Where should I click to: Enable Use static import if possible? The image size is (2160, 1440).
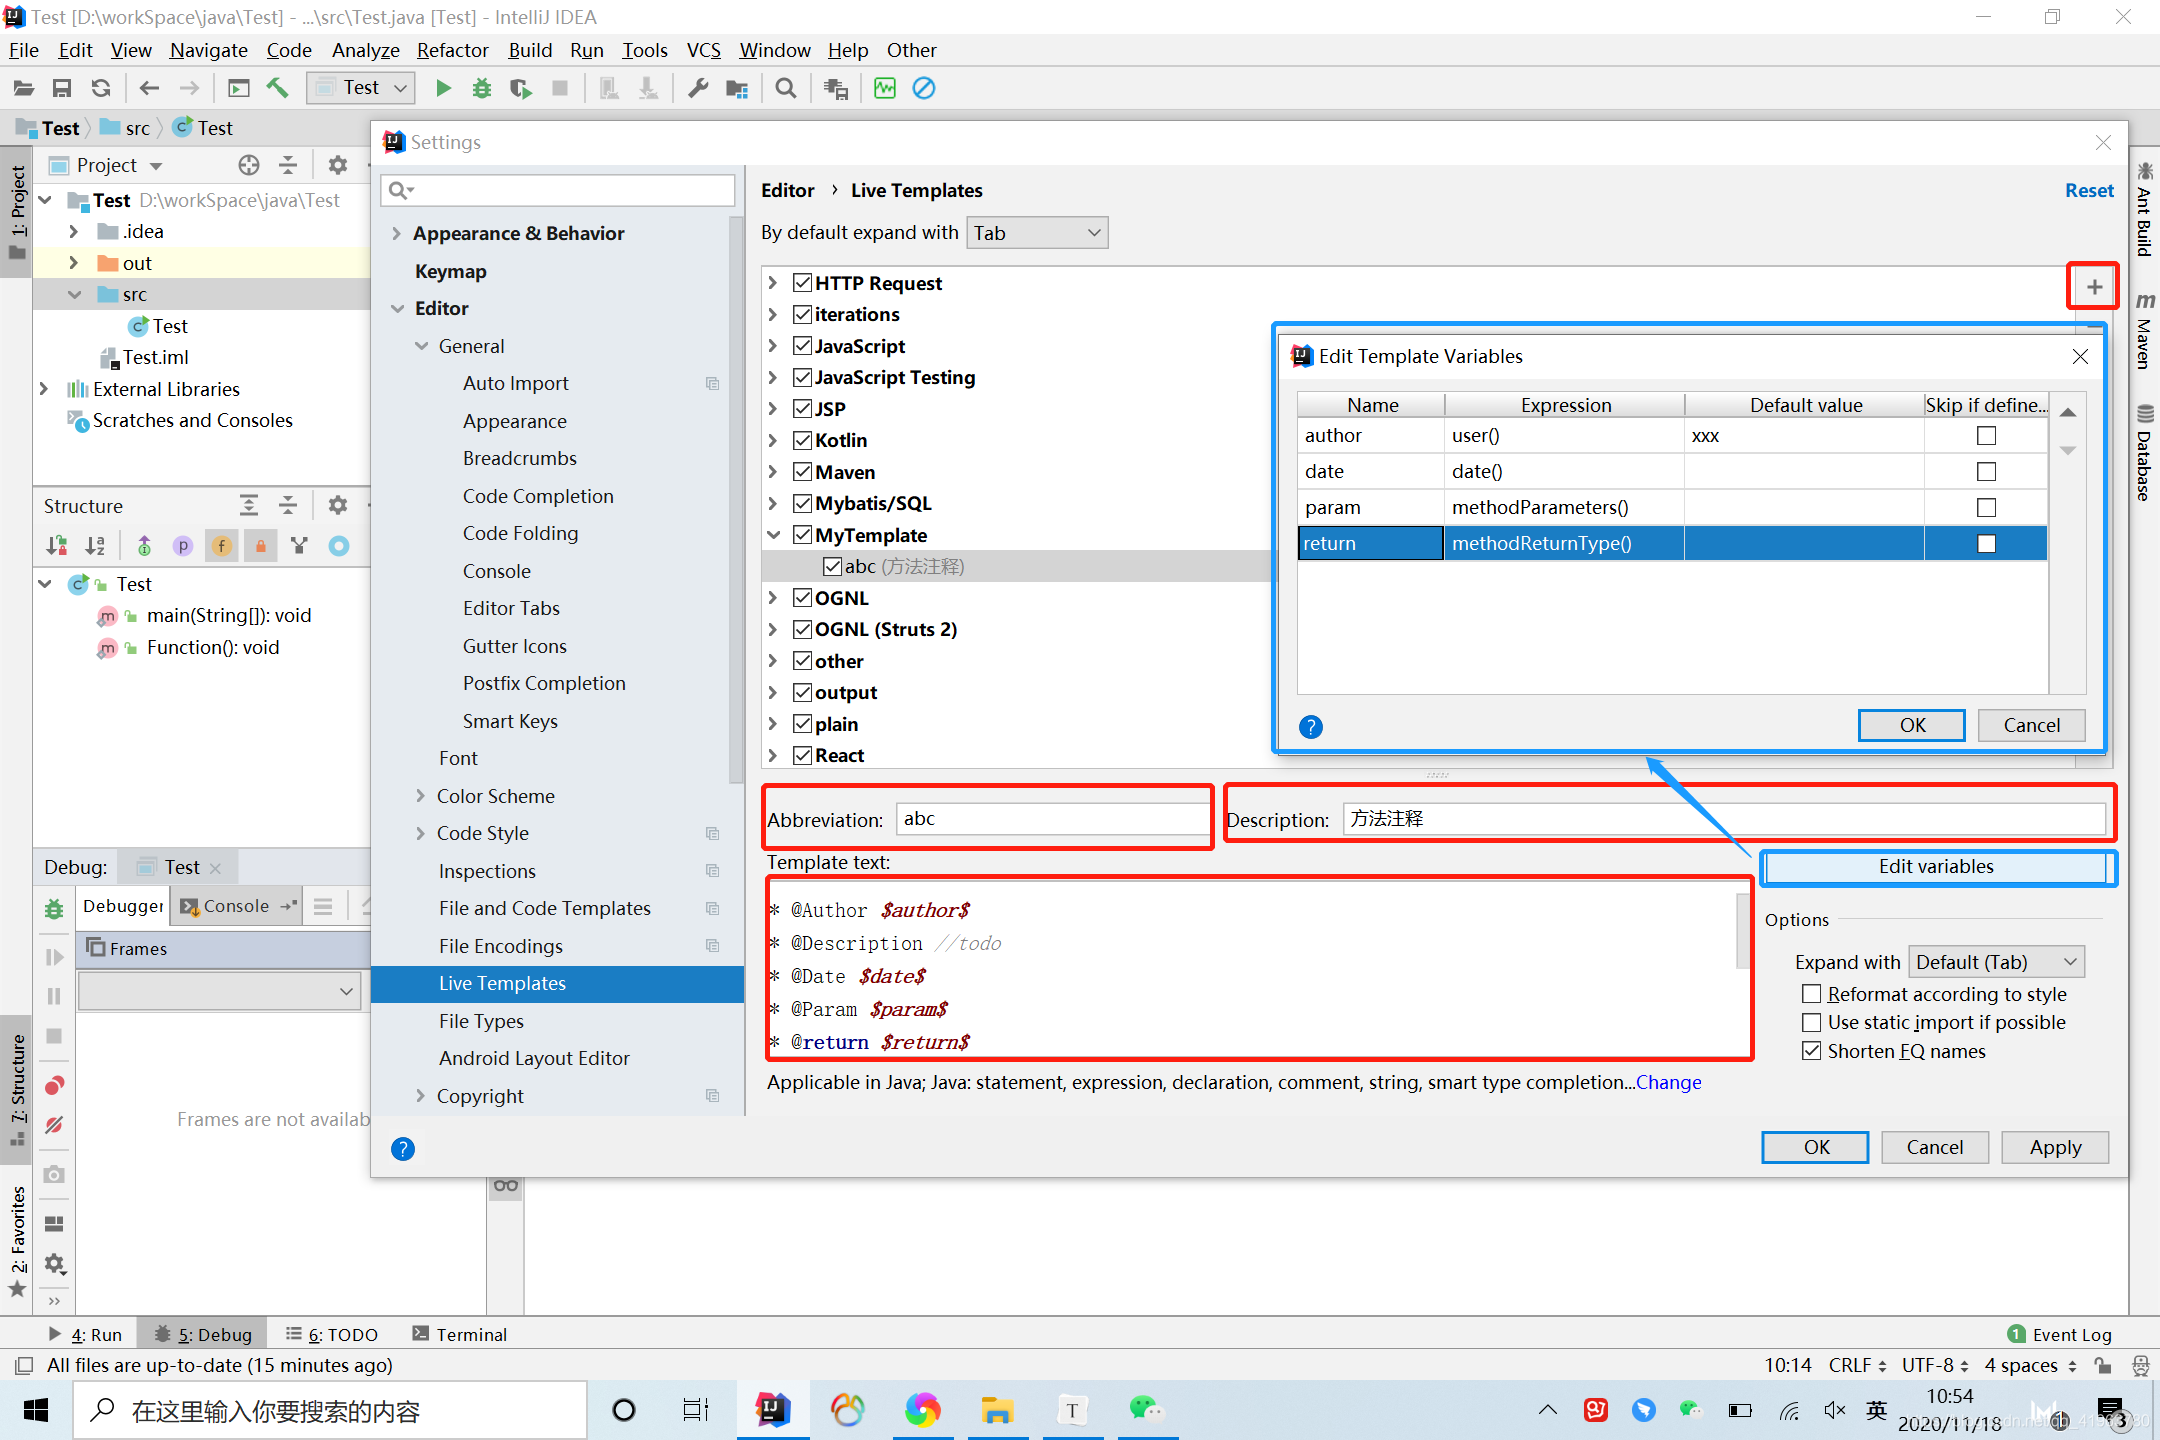(x=1811, y=1022)
